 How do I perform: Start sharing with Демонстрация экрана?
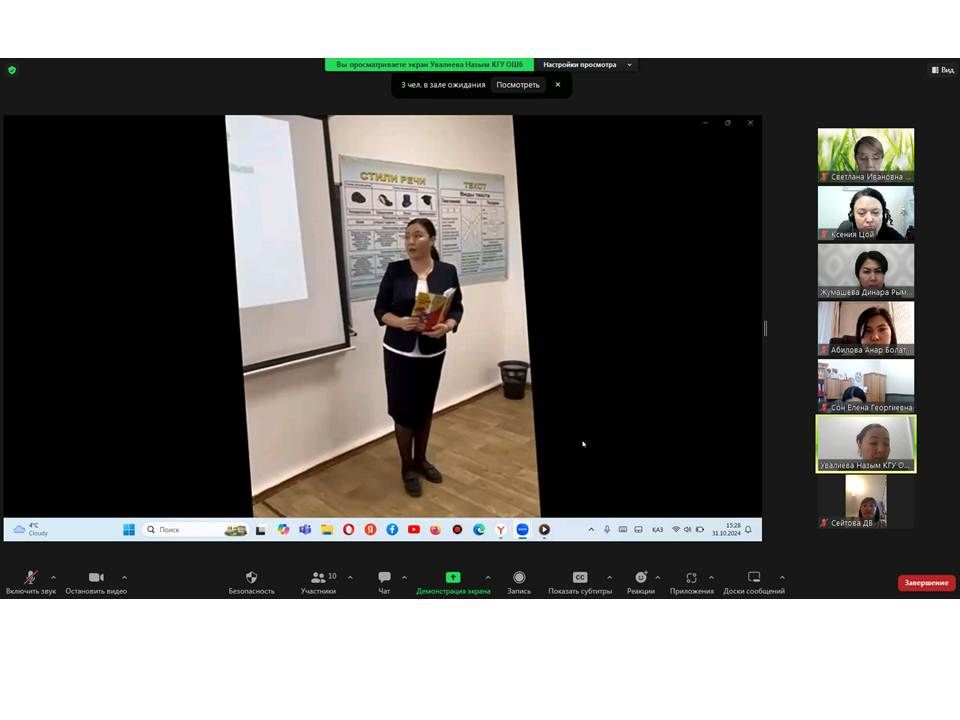pos(453,578)
